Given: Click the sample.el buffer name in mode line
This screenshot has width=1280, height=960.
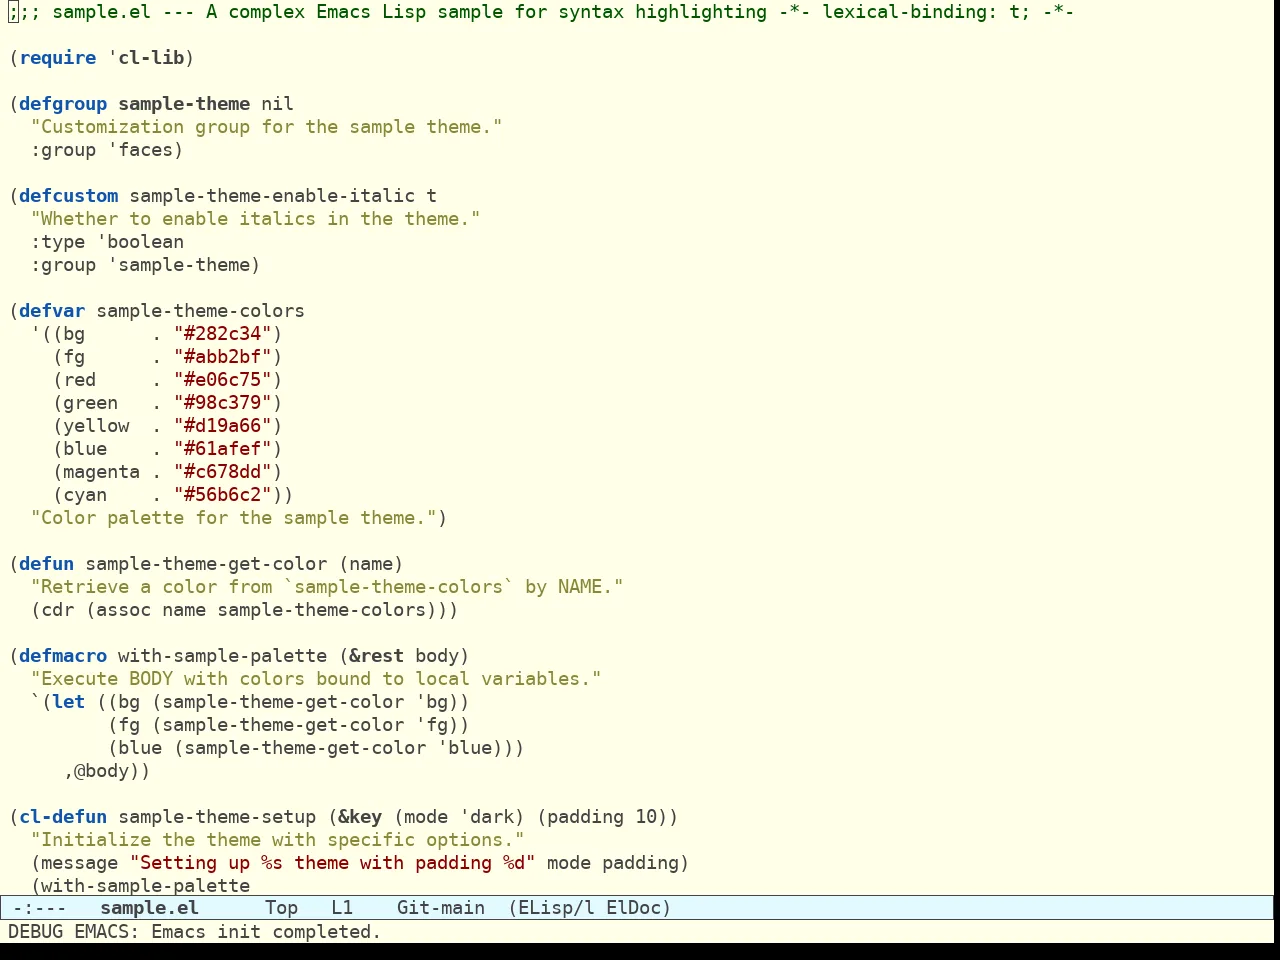Looking at the screenshot, I should 149,908.
